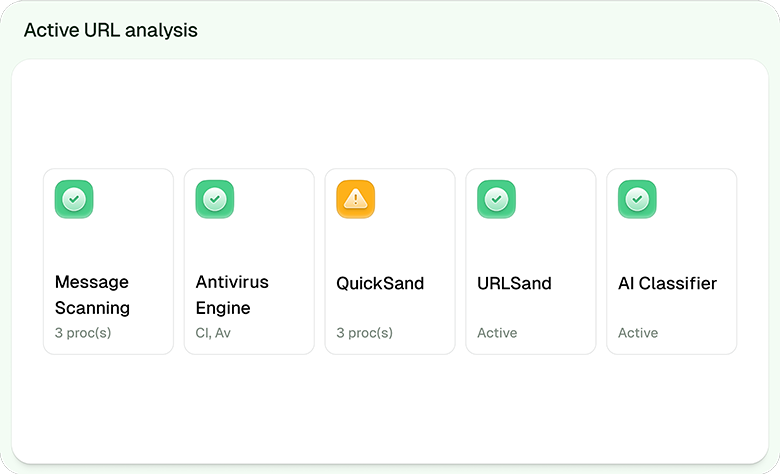Open the AI Classifier card title
780x474 pixels.
pos(667,284)
